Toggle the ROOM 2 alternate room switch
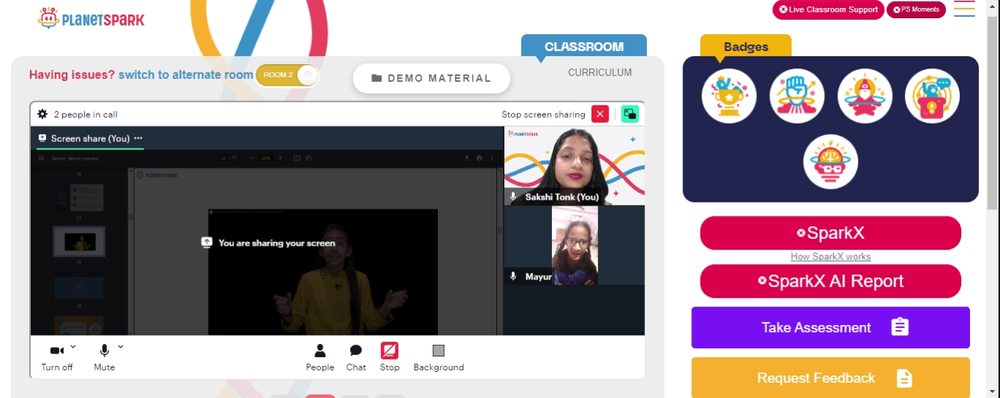Image resolution: width=1000 pixels, height=398 pixels. [287, 75]
